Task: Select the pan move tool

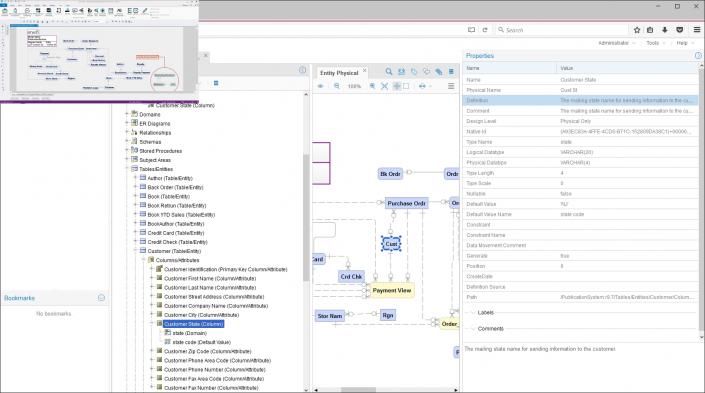Action: coord(397,86)
